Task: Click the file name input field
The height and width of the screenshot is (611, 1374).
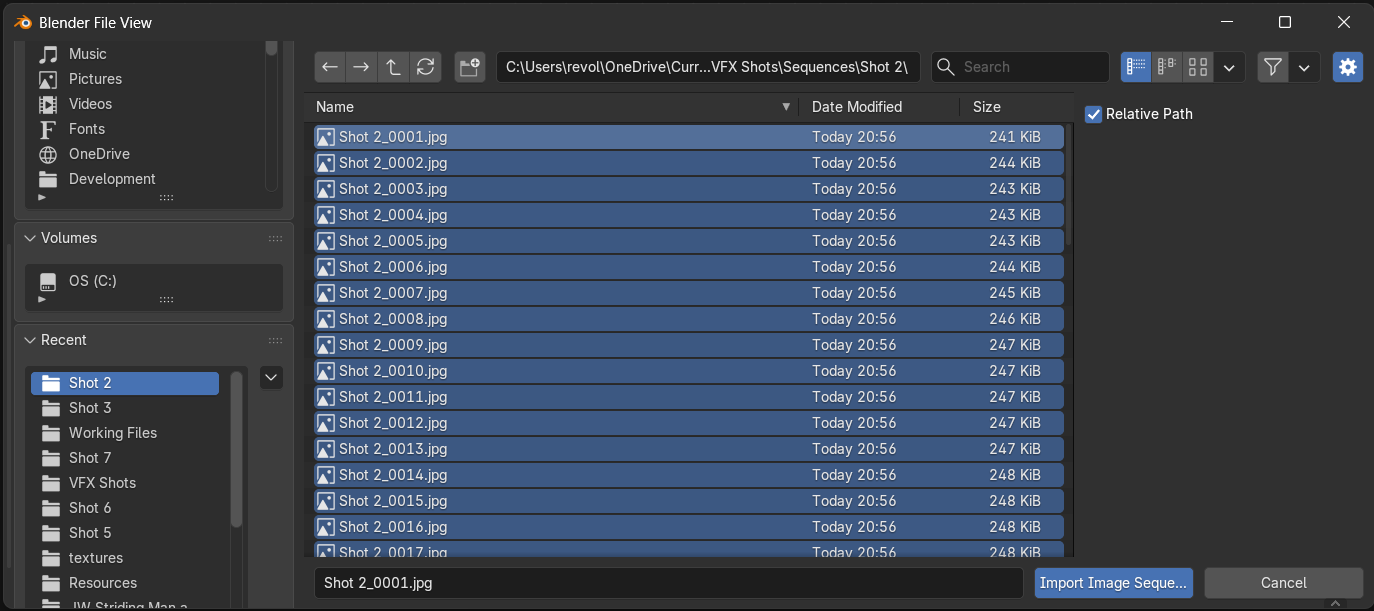Action: 667,583
